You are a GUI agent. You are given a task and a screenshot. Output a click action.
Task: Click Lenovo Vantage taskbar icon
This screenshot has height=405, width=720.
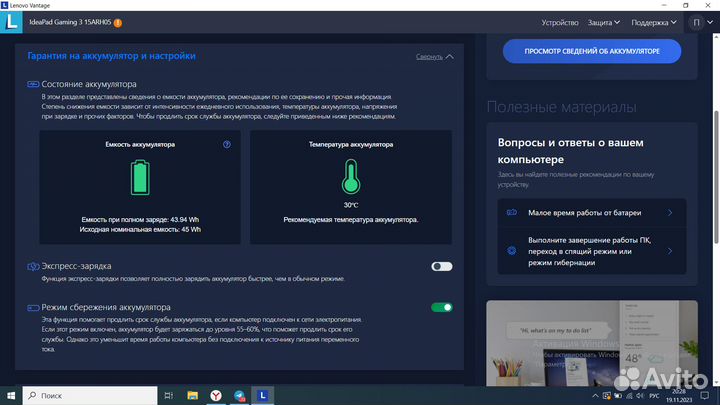[x=263, y=395]
